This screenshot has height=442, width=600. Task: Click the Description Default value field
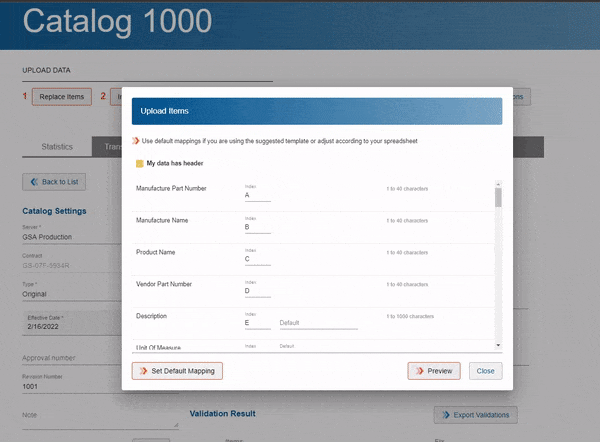tap(318, 323)
